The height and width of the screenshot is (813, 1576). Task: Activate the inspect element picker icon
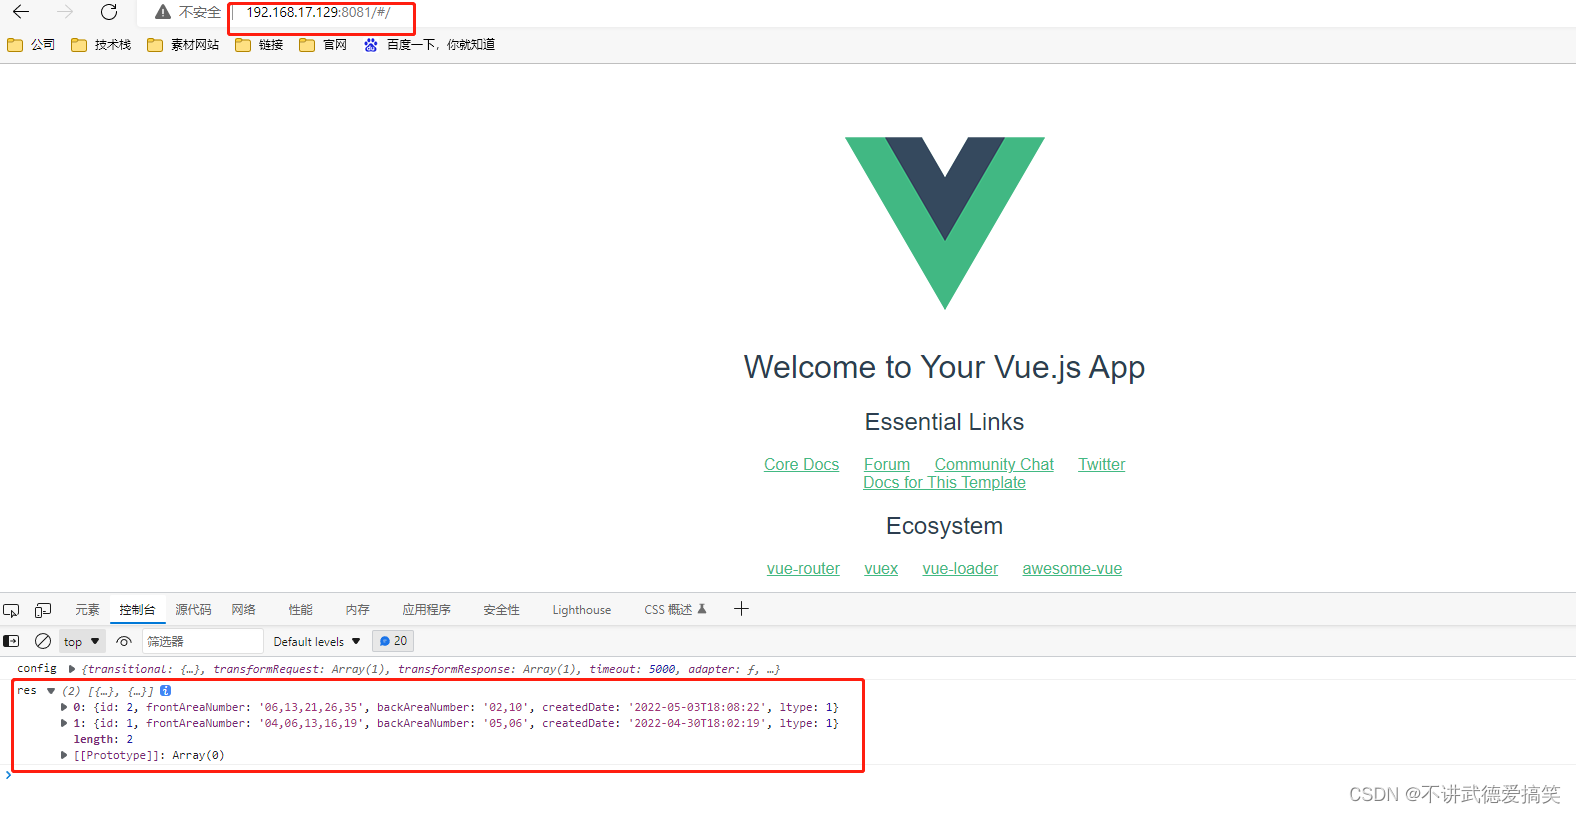tap(12, 610)
